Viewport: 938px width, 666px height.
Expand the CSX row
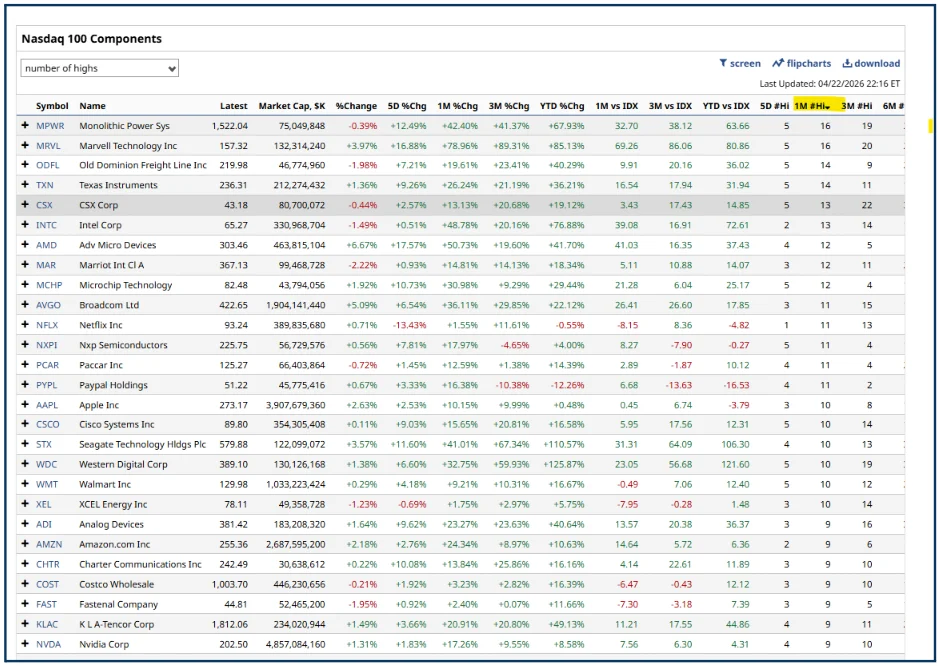[25, 205]
